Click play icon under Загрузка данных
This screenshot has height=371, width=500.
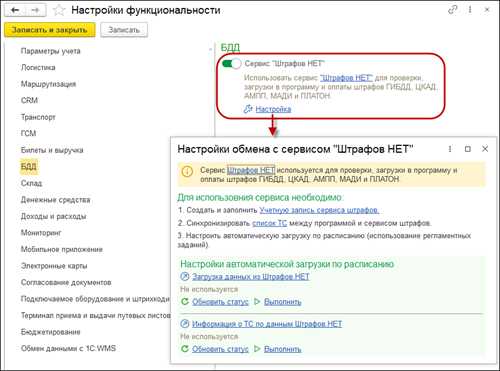click(257, 302)
